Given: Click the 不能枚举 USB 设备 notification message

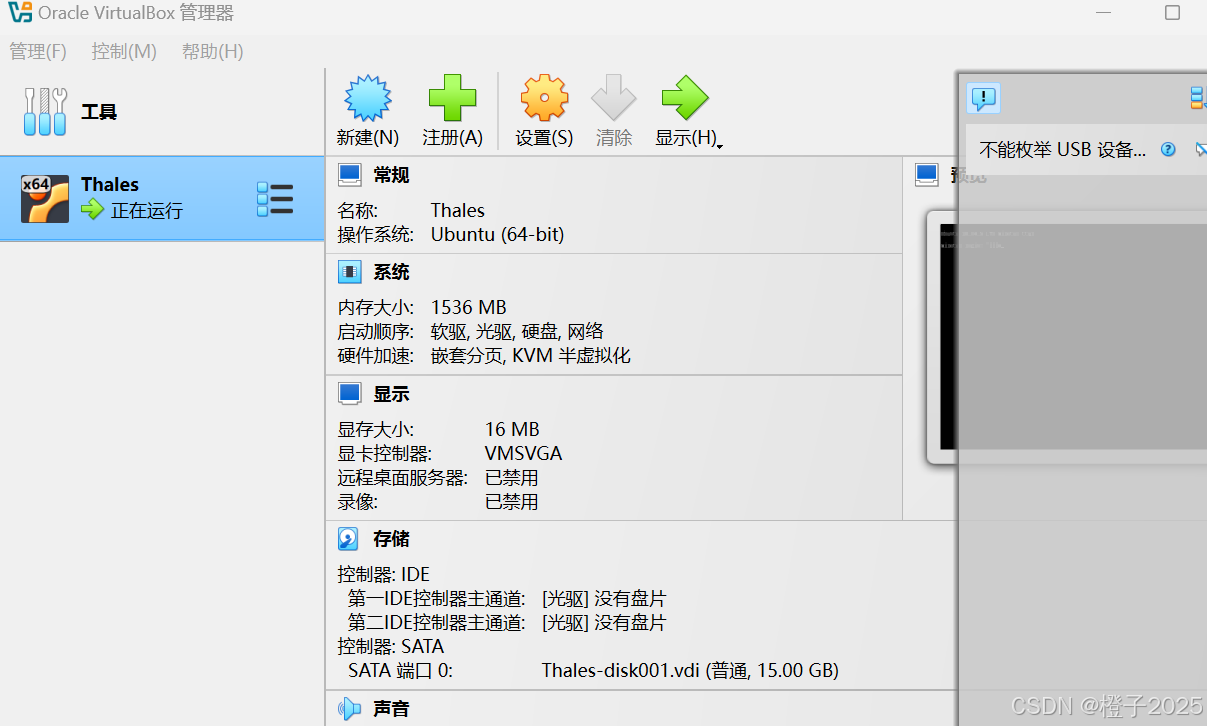Looking at the screenshot, I should click(x=1063, y=149).
